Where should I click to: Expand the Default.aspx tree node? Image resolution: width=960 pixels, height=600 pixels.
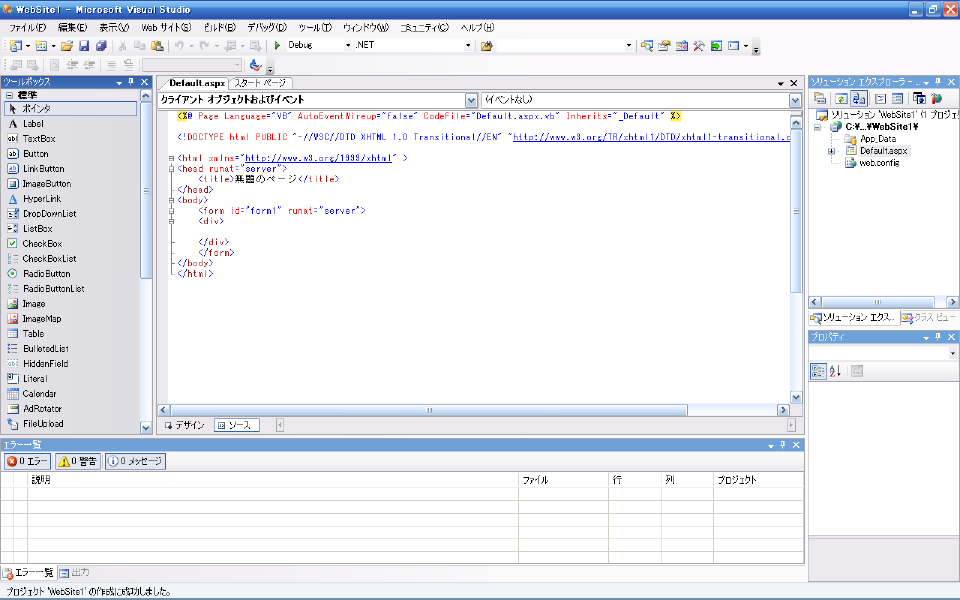(832, 151)
